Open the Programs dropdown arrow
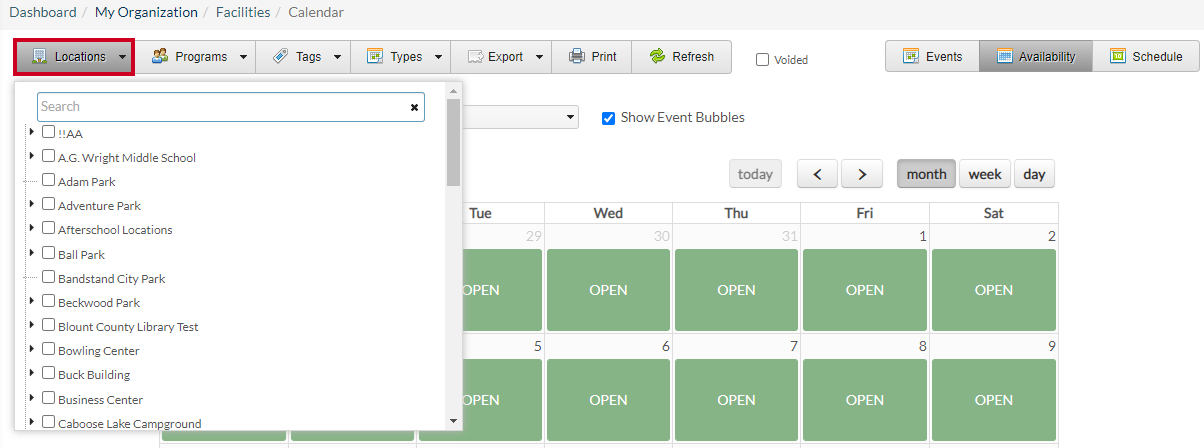The width and height of the screenshot is (1204, 448). click(243, 57)
